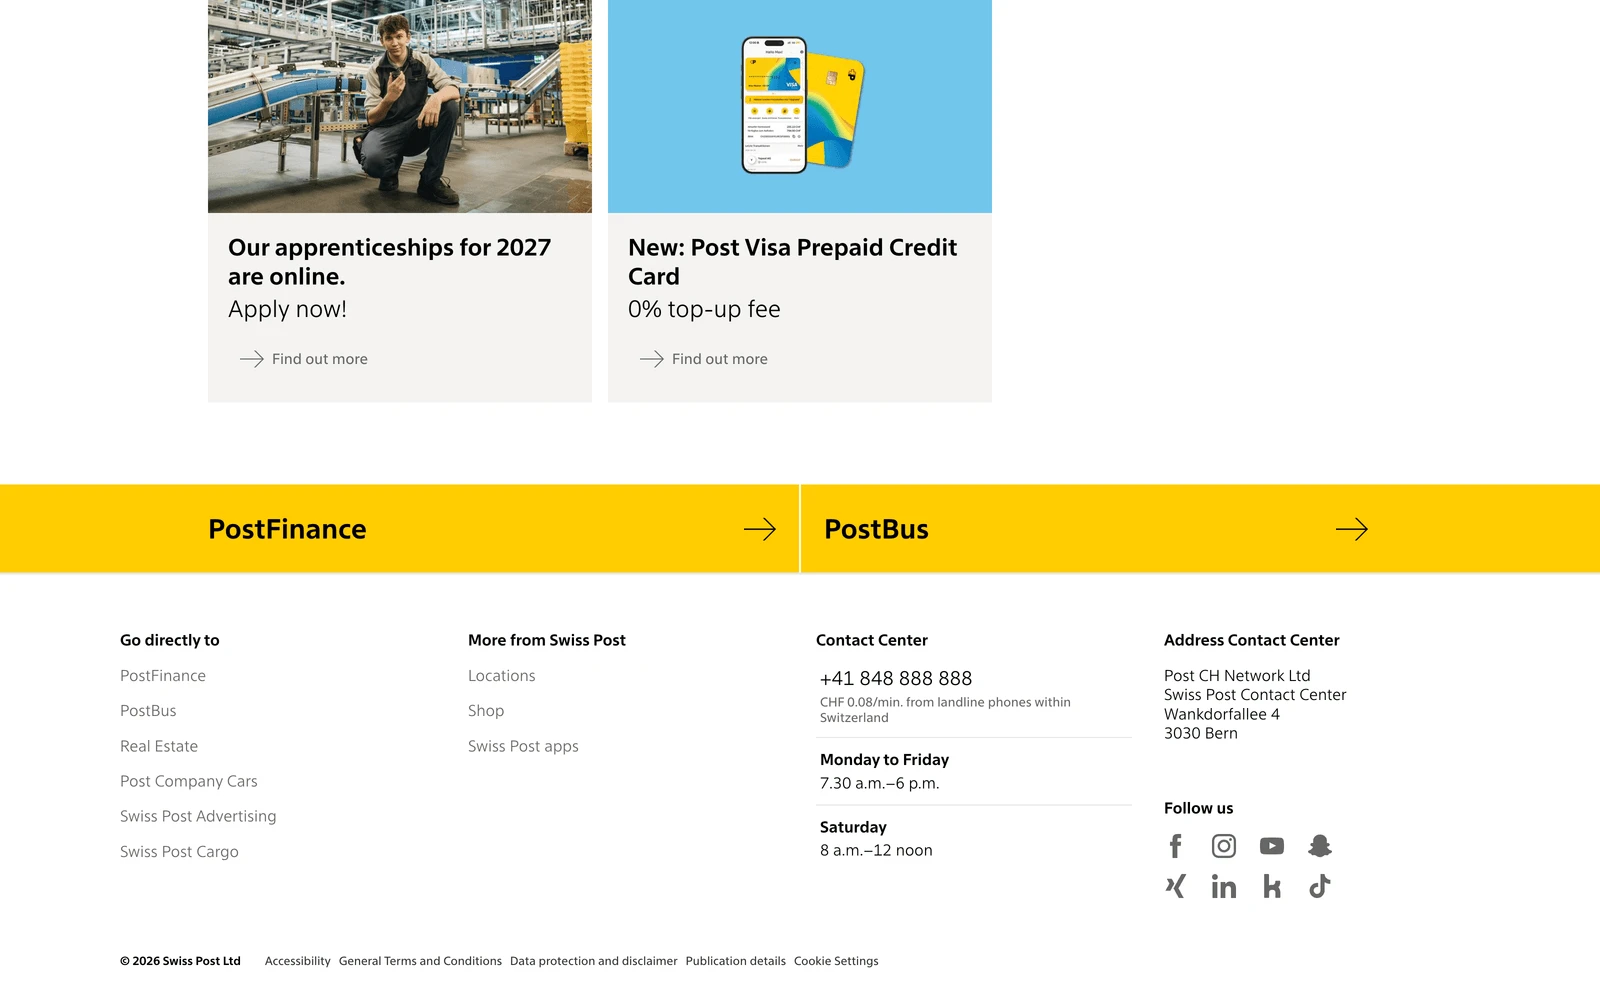
Task: Open Swiss Post apps link
Action: pos(523,746)
